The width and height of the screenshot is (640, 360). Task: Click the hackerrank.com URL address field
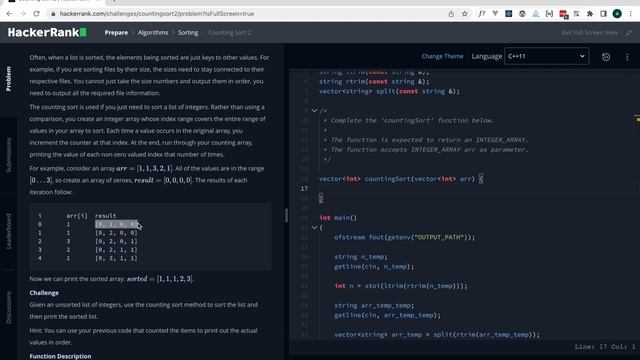[157, 13]
